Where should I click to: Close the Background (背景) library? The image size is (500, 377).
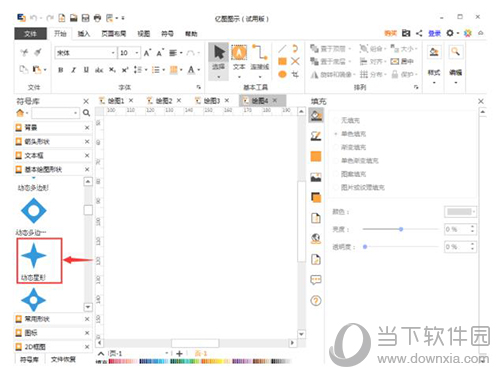click(87, 127)
